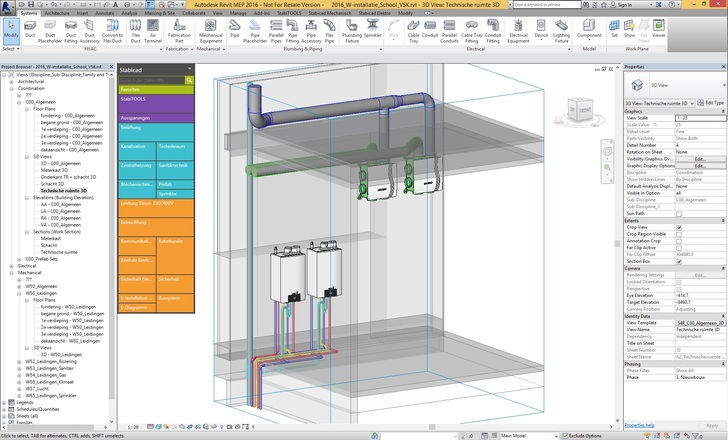Collapse the Floor Plans node under C00_Algemeen
This screenshot has width=728, height=440.
click(x=26, y=108)
